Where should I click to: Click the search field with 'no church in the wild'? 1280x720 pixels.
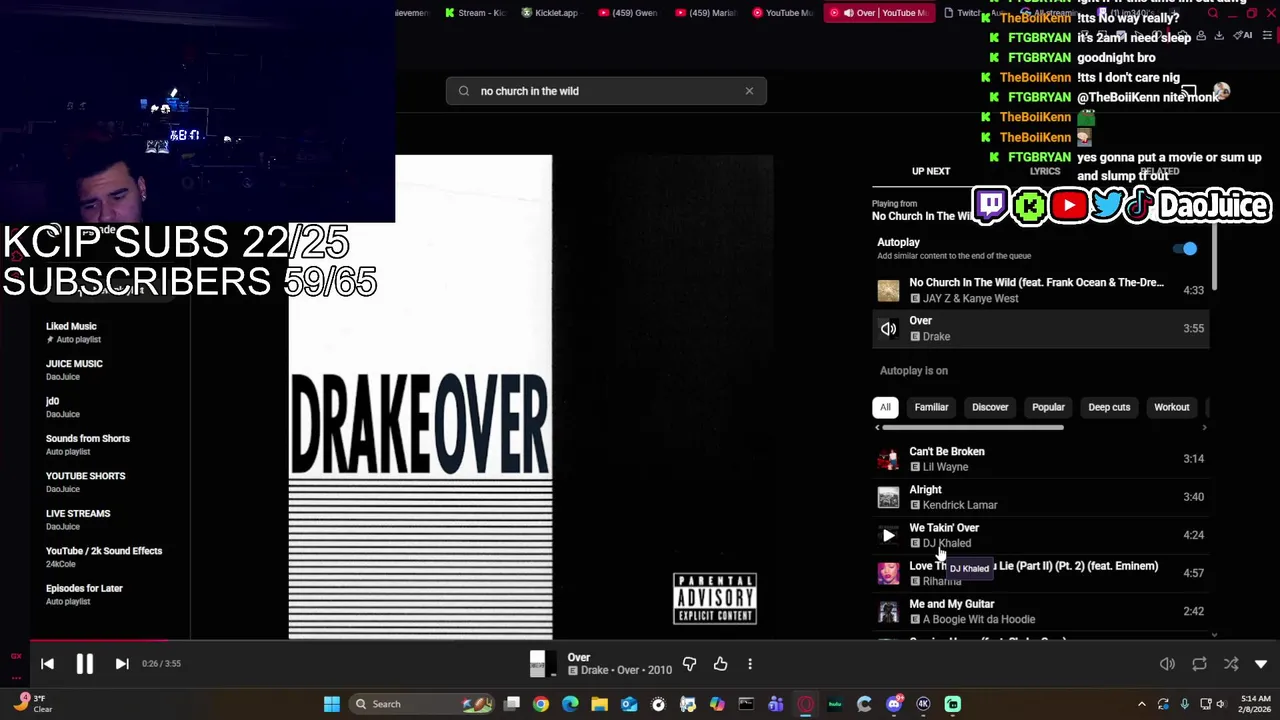click(x=606, y=91)
